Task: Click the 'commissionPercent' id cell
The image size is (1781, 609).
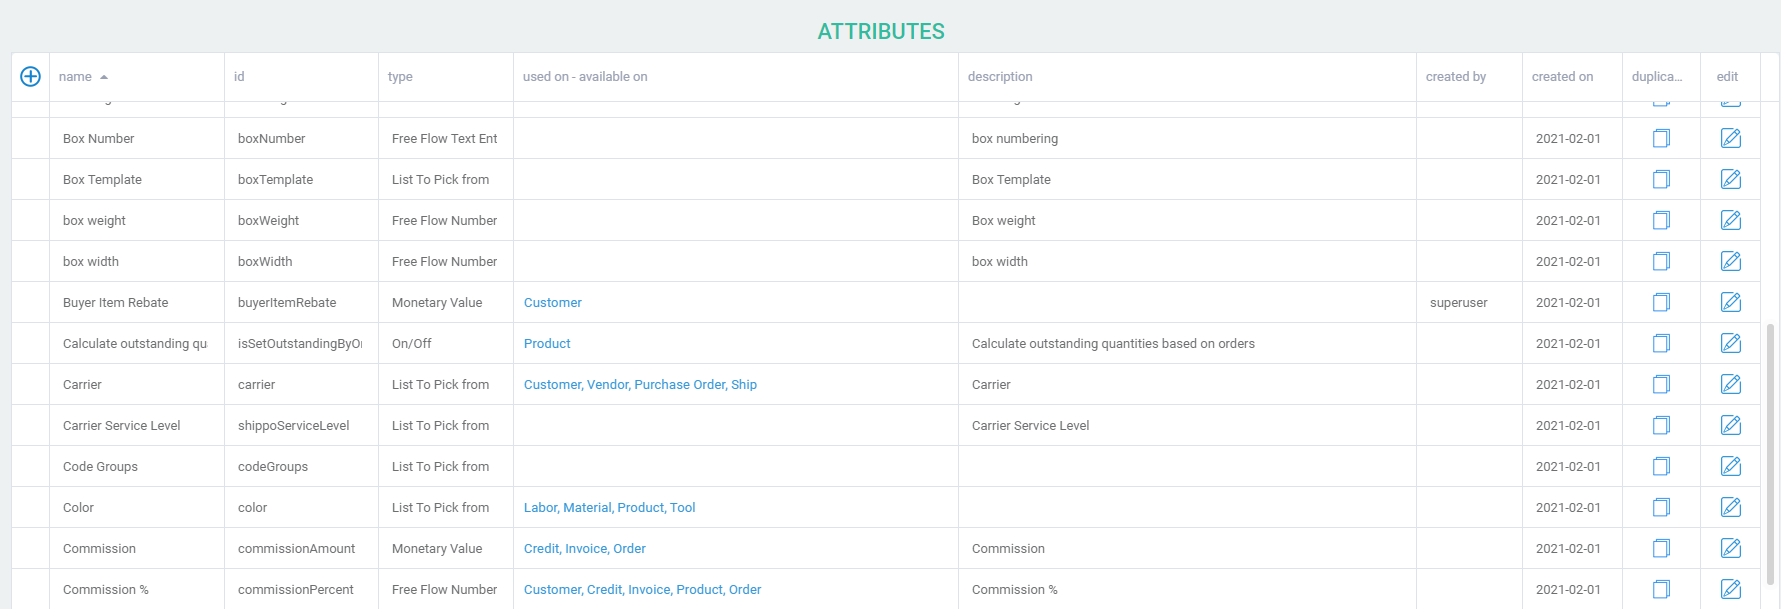Action: [x=301, y=589]
